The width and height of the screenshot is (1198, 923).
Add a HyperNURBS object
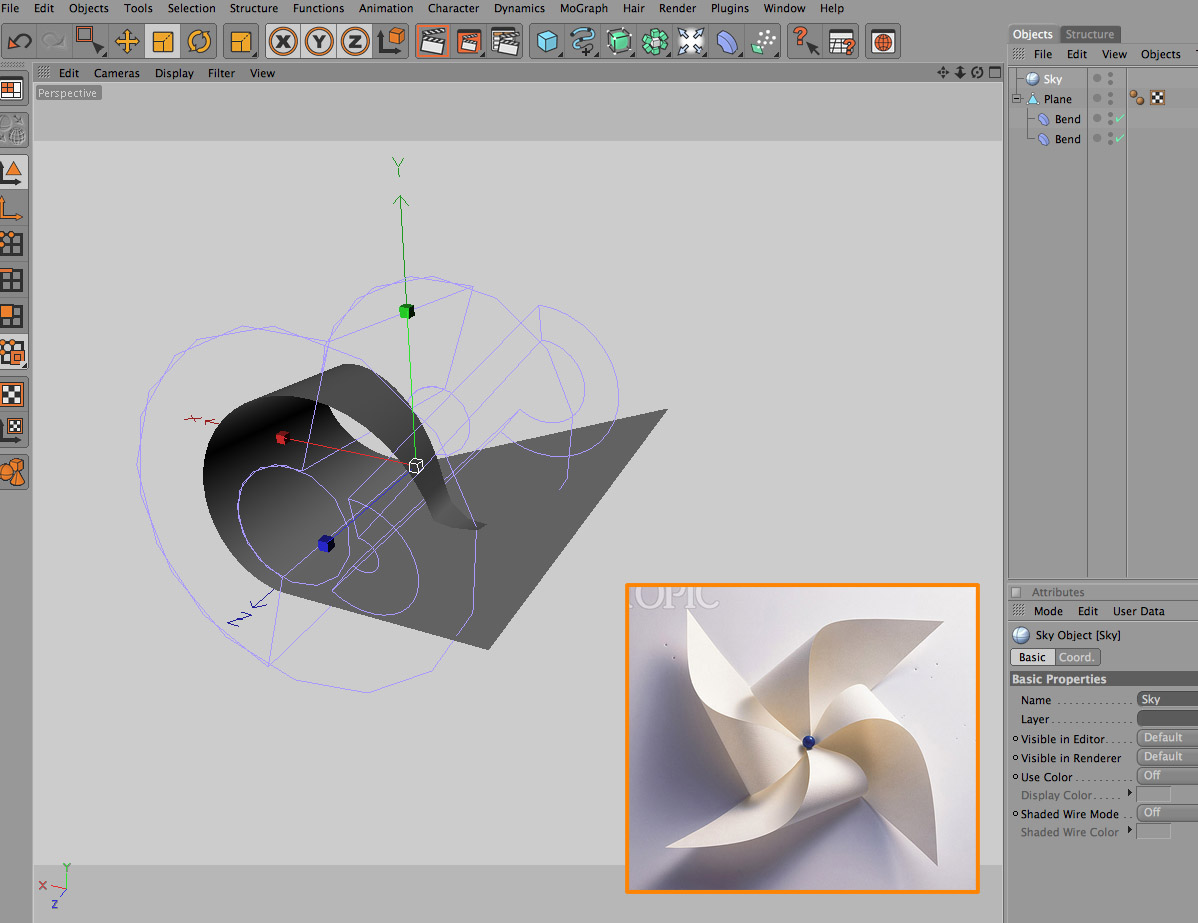619,41
